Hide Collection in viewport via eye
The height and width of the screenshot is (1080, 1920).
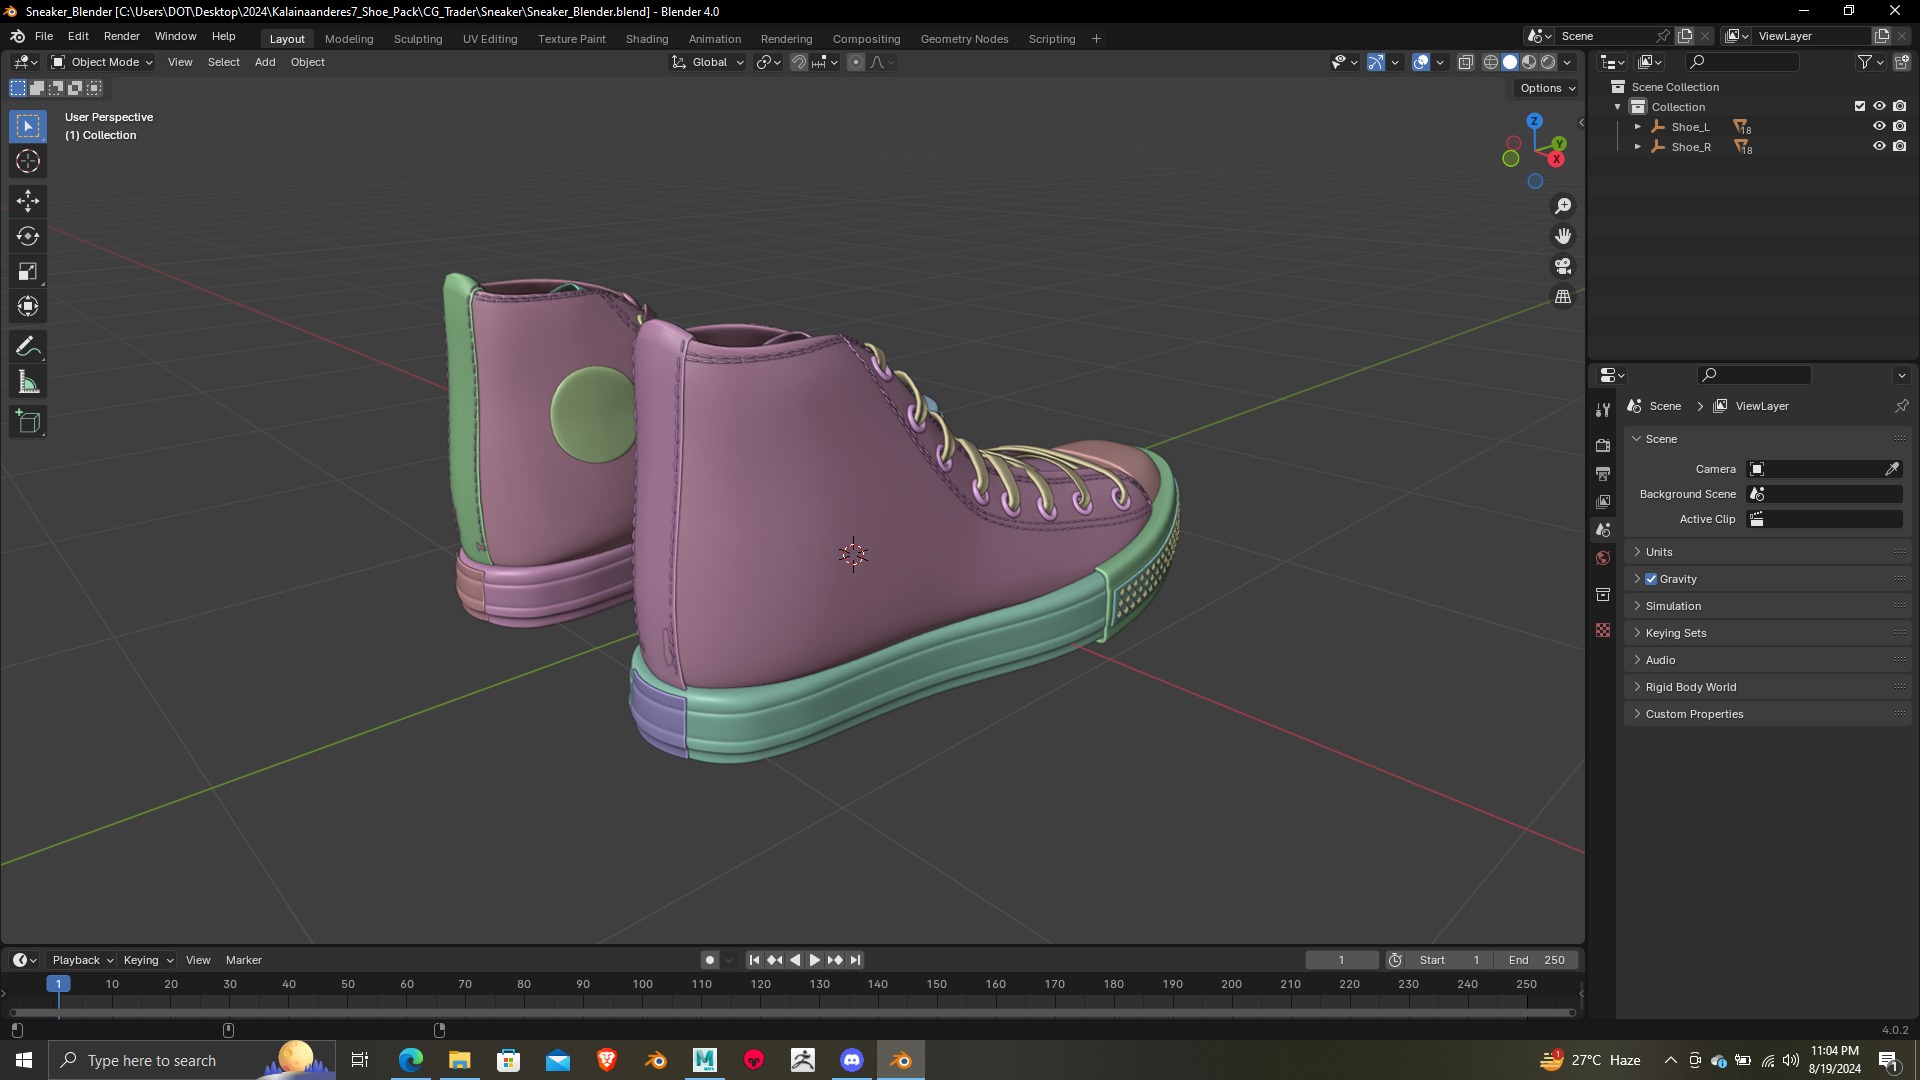click(x=1879, y=106)
